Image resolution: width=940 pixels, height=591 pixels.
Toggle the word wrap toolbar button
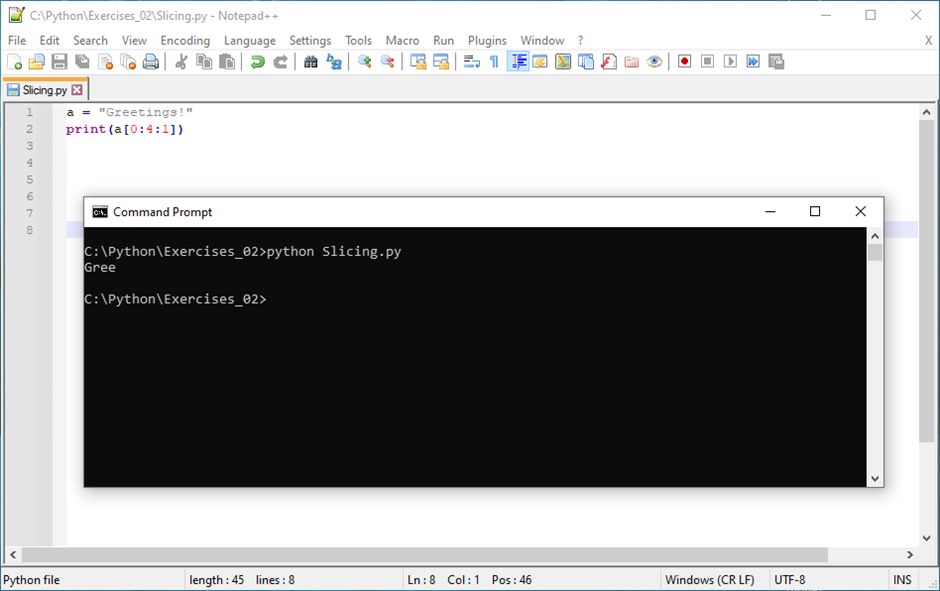(471, 62)
